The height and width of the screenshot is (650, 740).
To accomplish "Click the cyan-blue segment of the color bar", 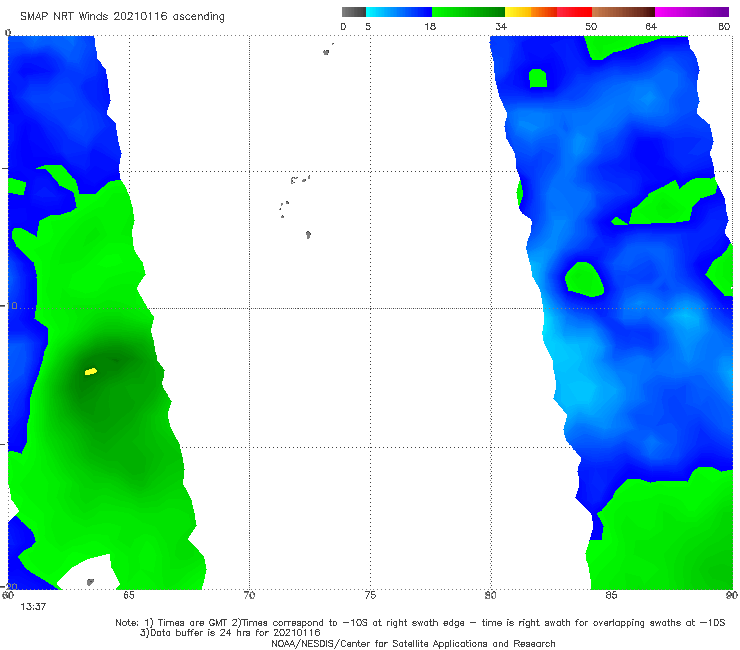I will coord(399,12).
